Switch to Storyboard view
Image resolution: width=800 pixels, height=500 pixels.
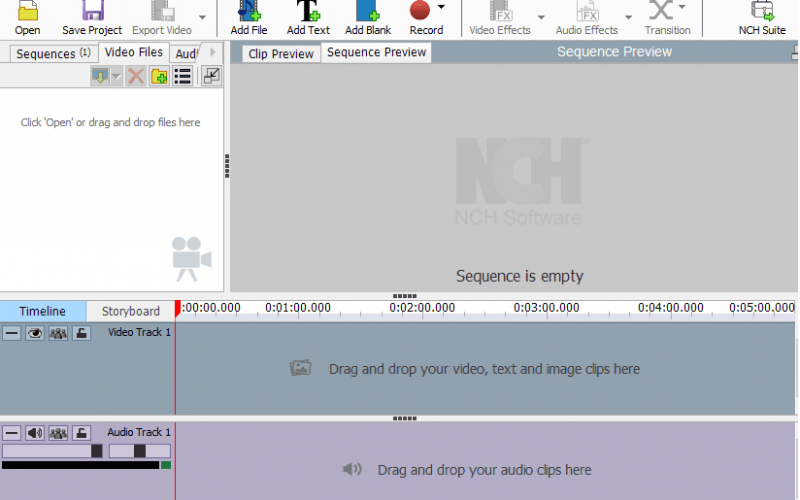pos(131,311)
